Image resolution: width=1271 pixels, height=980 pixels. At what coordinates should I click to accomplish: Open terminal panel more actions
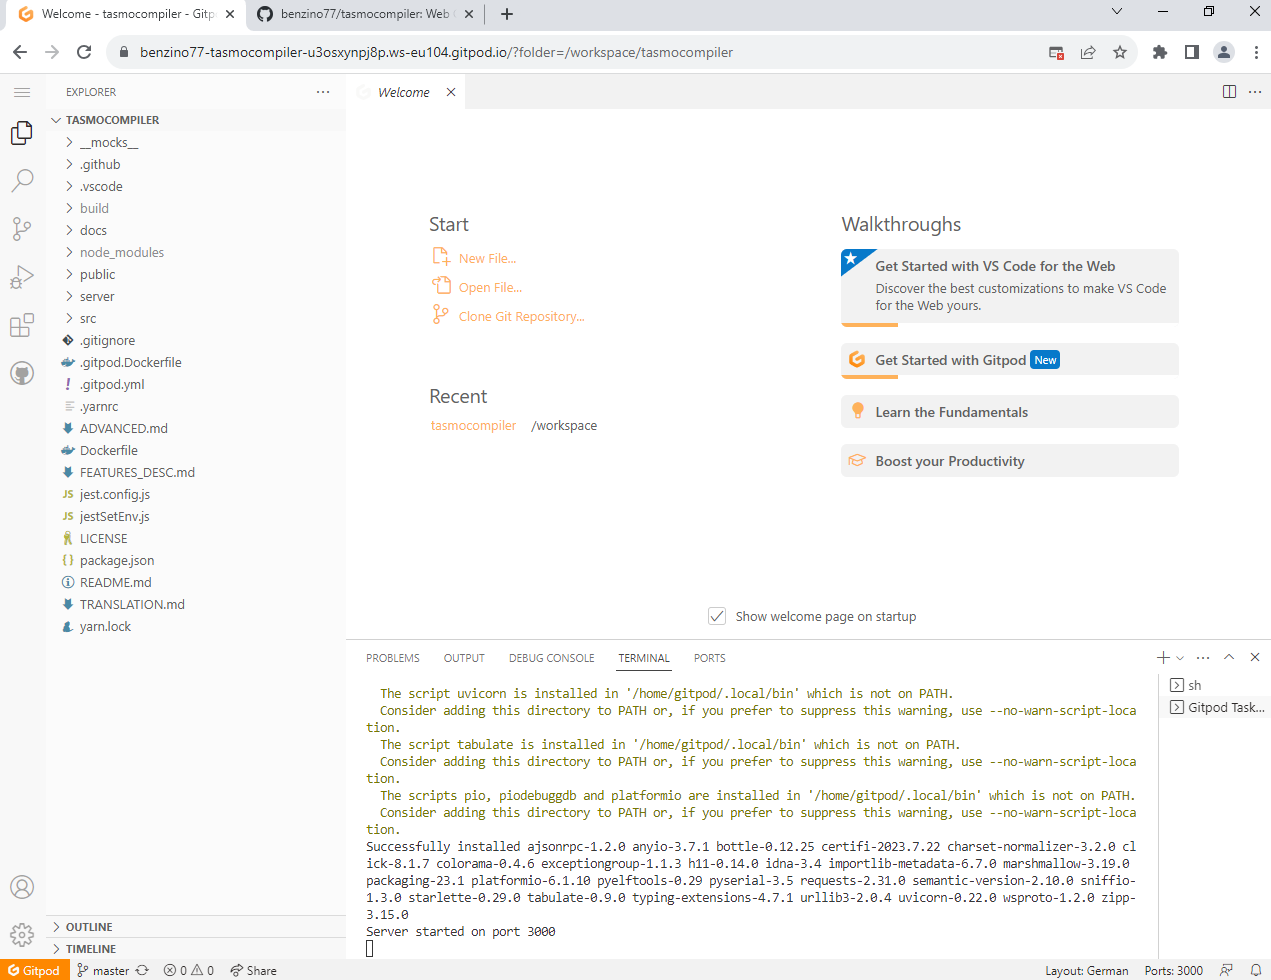pyautogui.click(x=1203, y=658)
